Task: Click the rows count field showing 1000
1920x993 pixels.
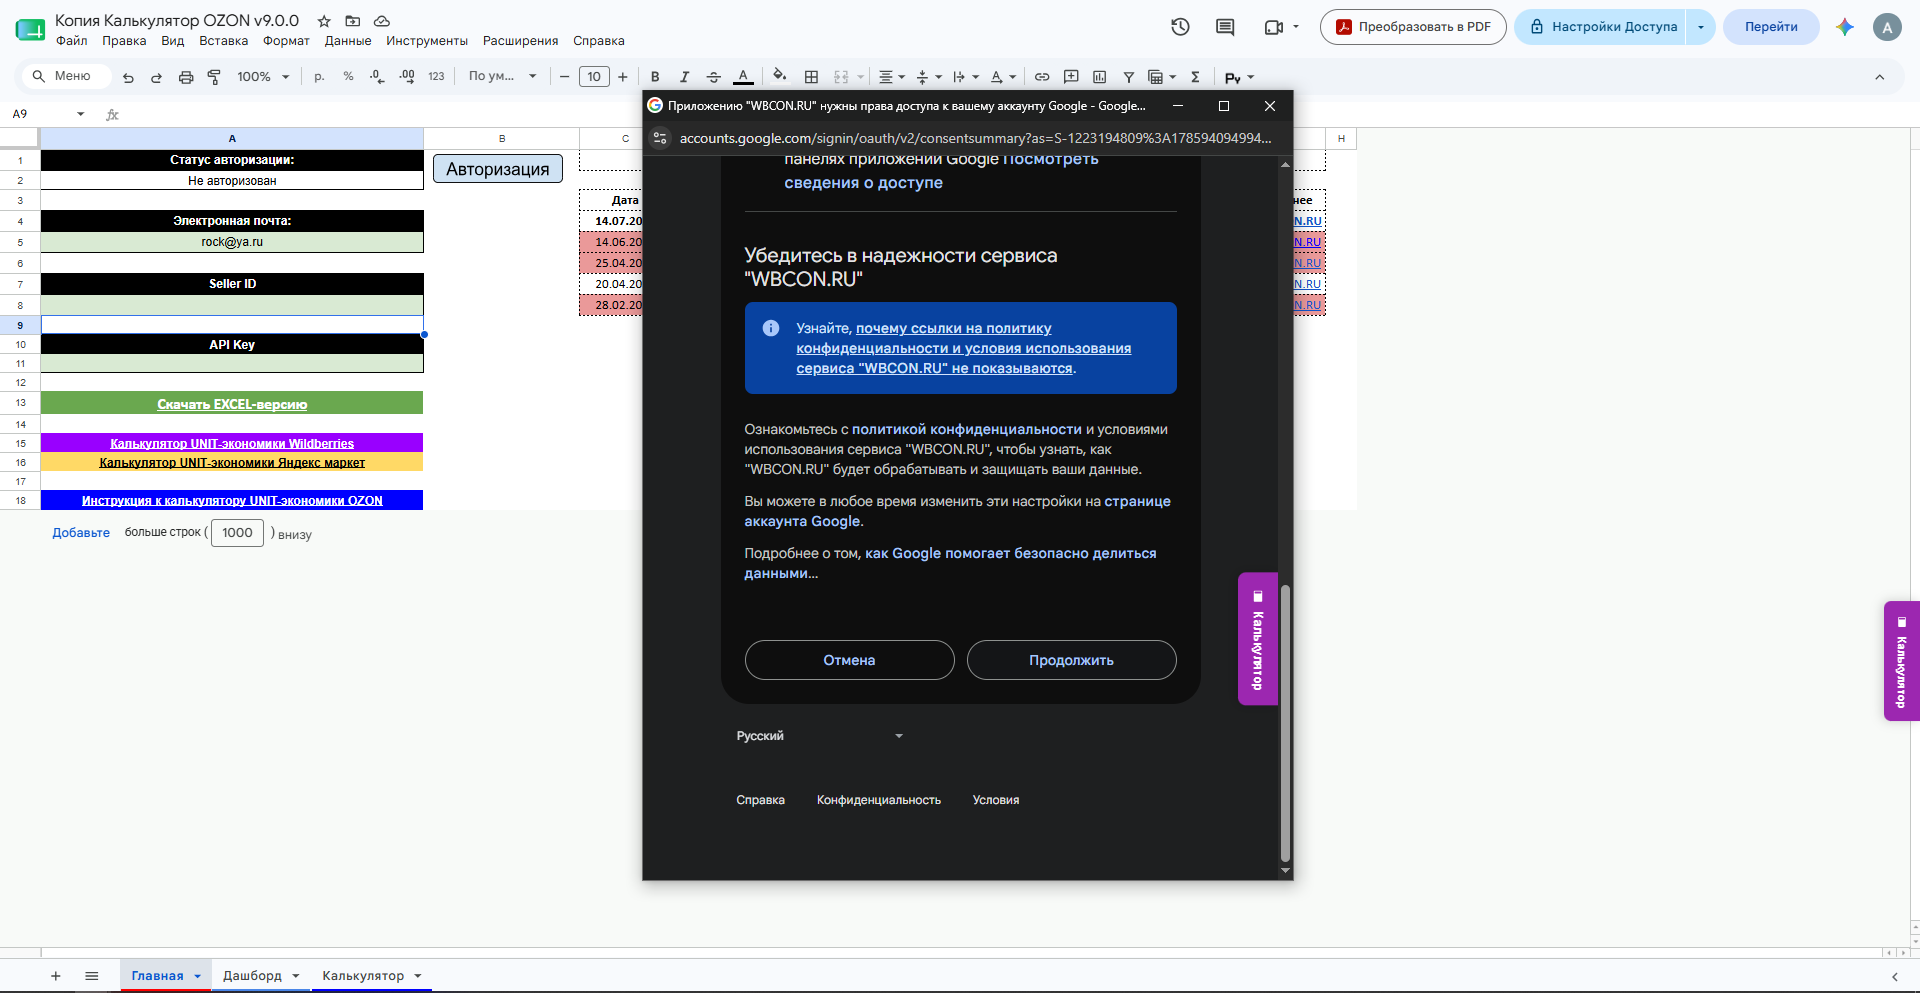Action: point(237,533)
